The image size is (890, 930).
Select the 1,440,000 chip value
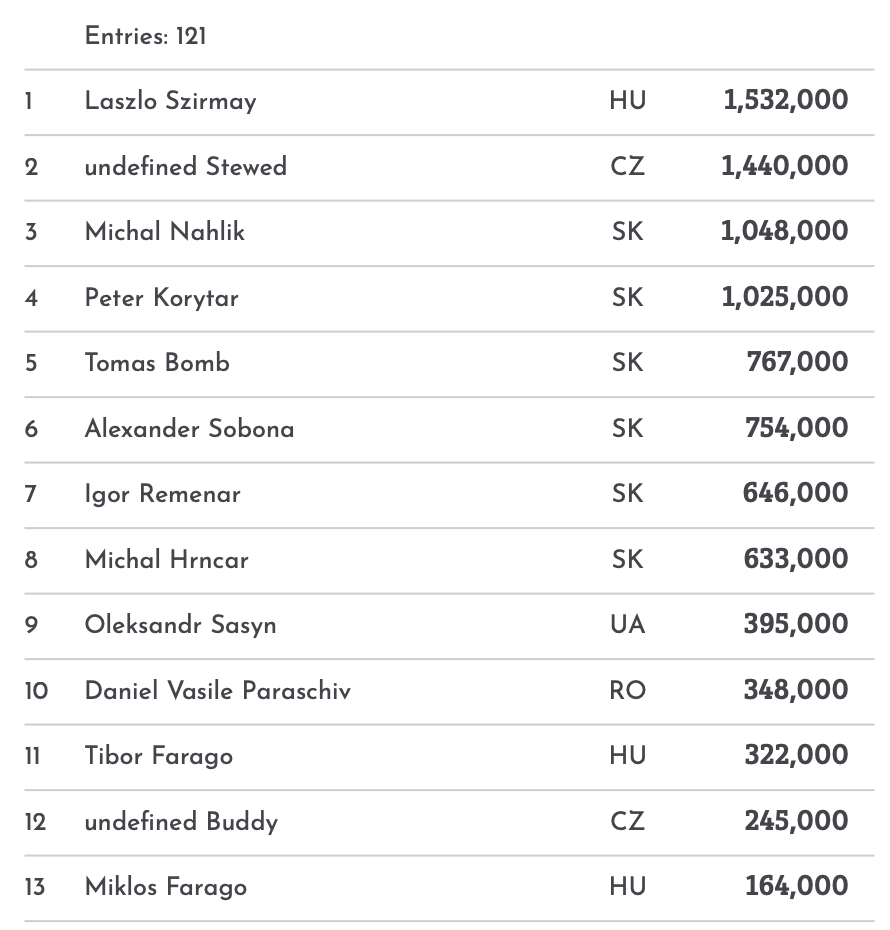pyautogui.click(x=784, y=166)
